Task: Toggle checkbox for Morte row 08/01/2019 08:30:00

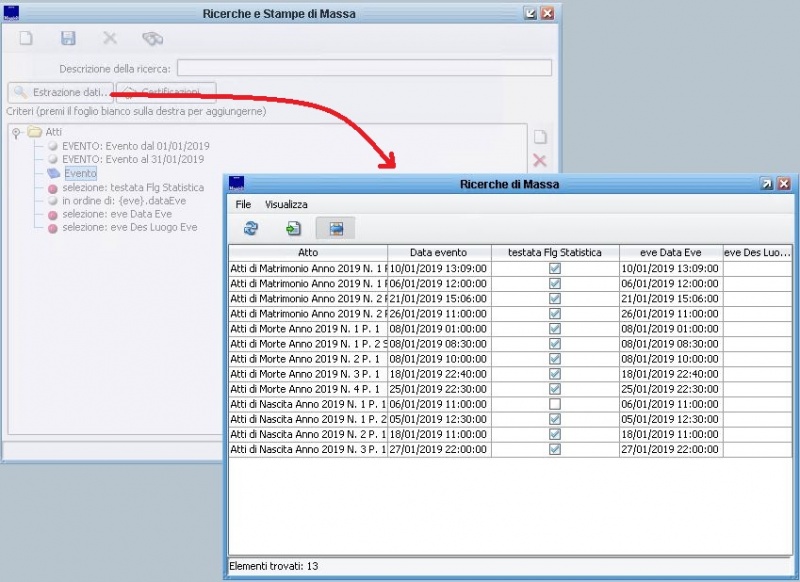Action: [x=555, y=344]
